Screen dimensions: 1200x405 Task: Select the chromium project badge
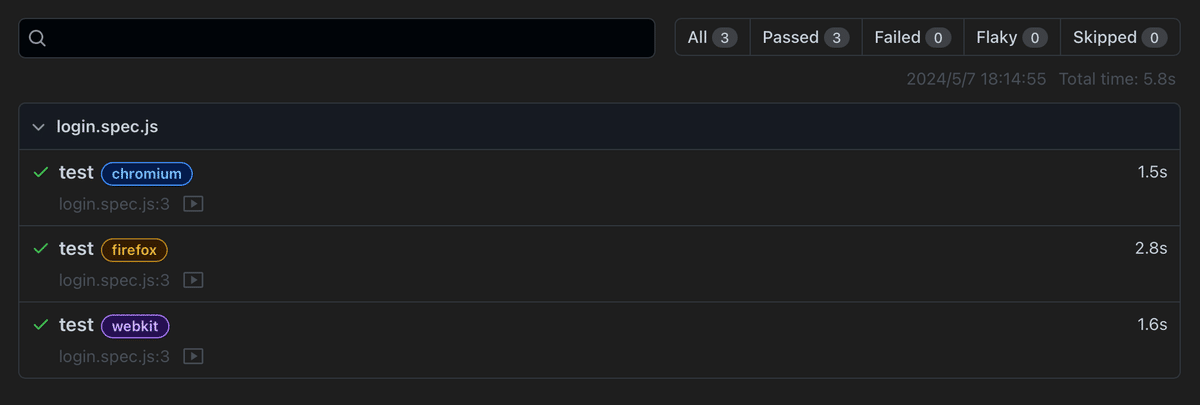pyautogui.click(x=147, y=173)
